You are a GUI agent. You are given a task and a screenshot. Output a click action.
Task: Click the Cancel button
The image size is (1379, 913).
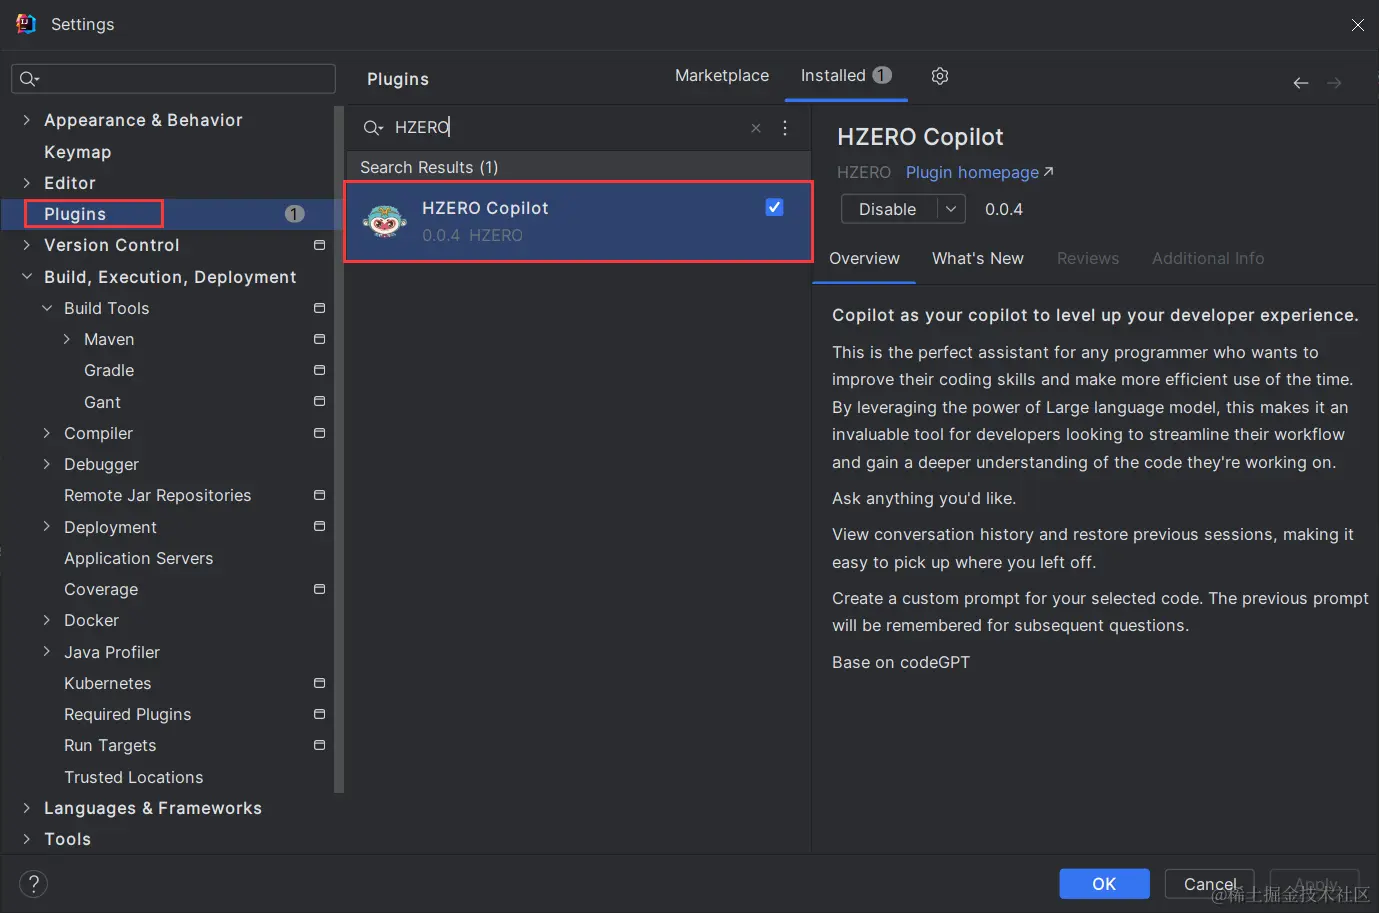tap(1210, 884)
